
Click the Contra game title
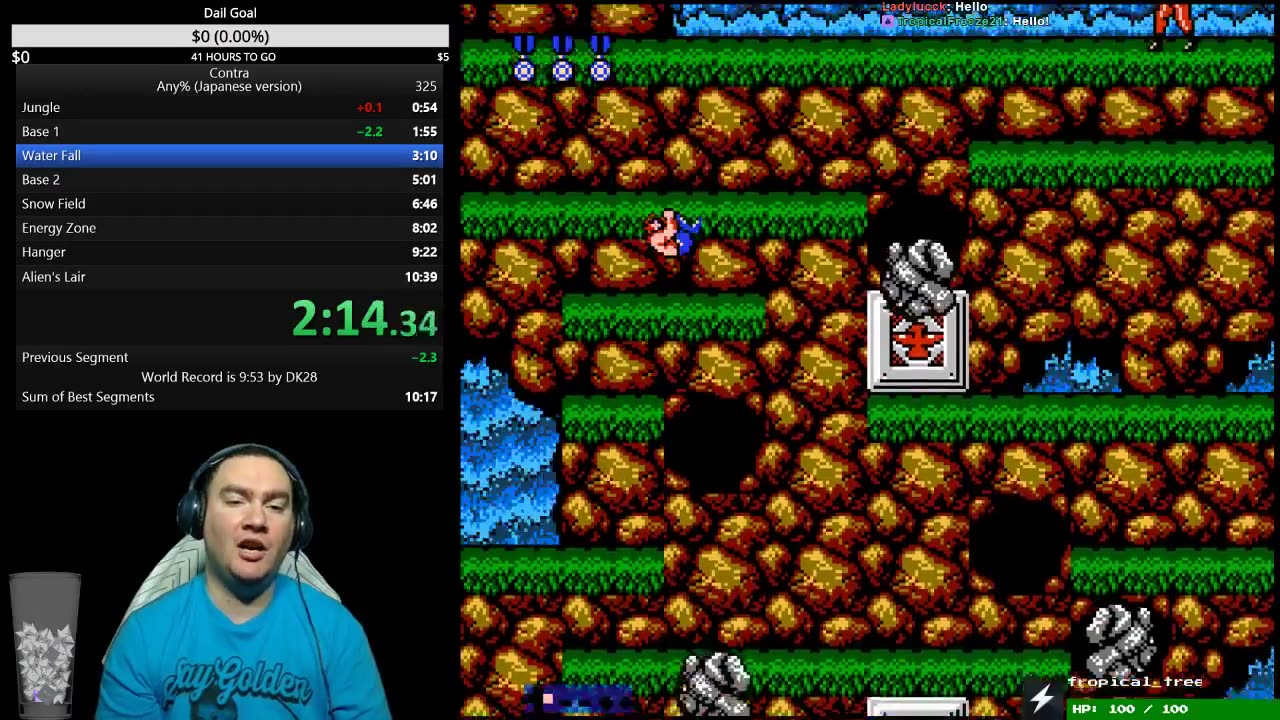click(229, 73)
